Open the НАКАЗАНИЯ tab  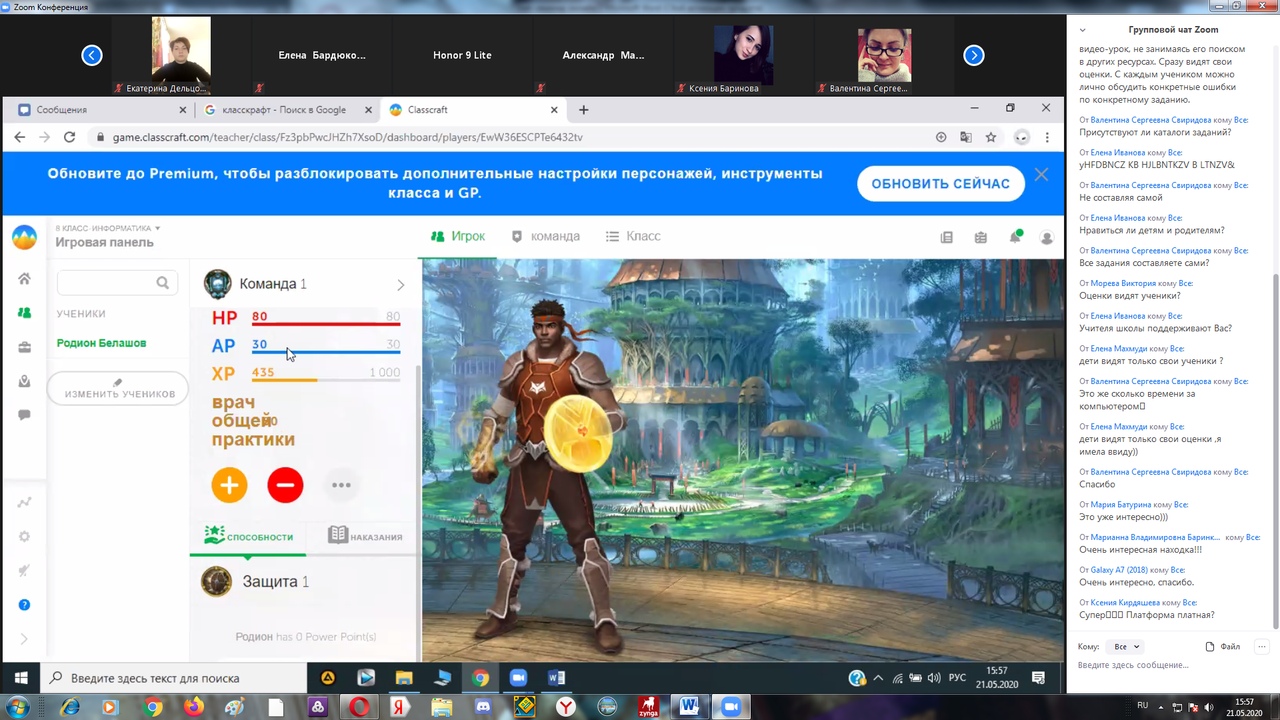[x=365, y=537]
